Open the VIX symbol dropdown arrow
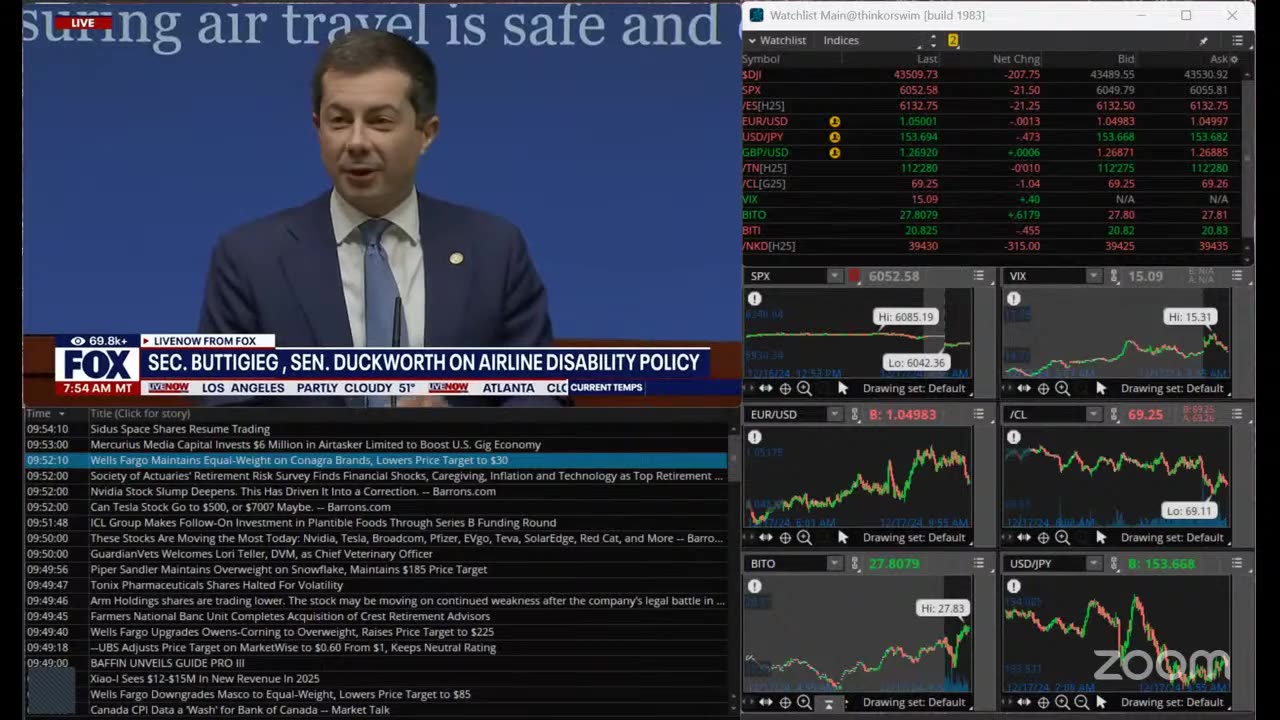This screenshot has width=1280, height=720. (x=1093, y=276)
